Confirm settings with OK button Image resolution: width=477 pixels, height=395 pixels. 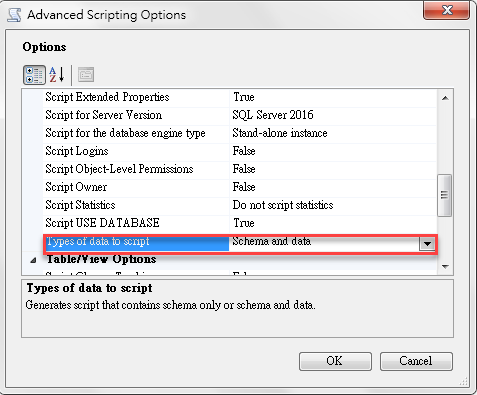coord(335,361)
